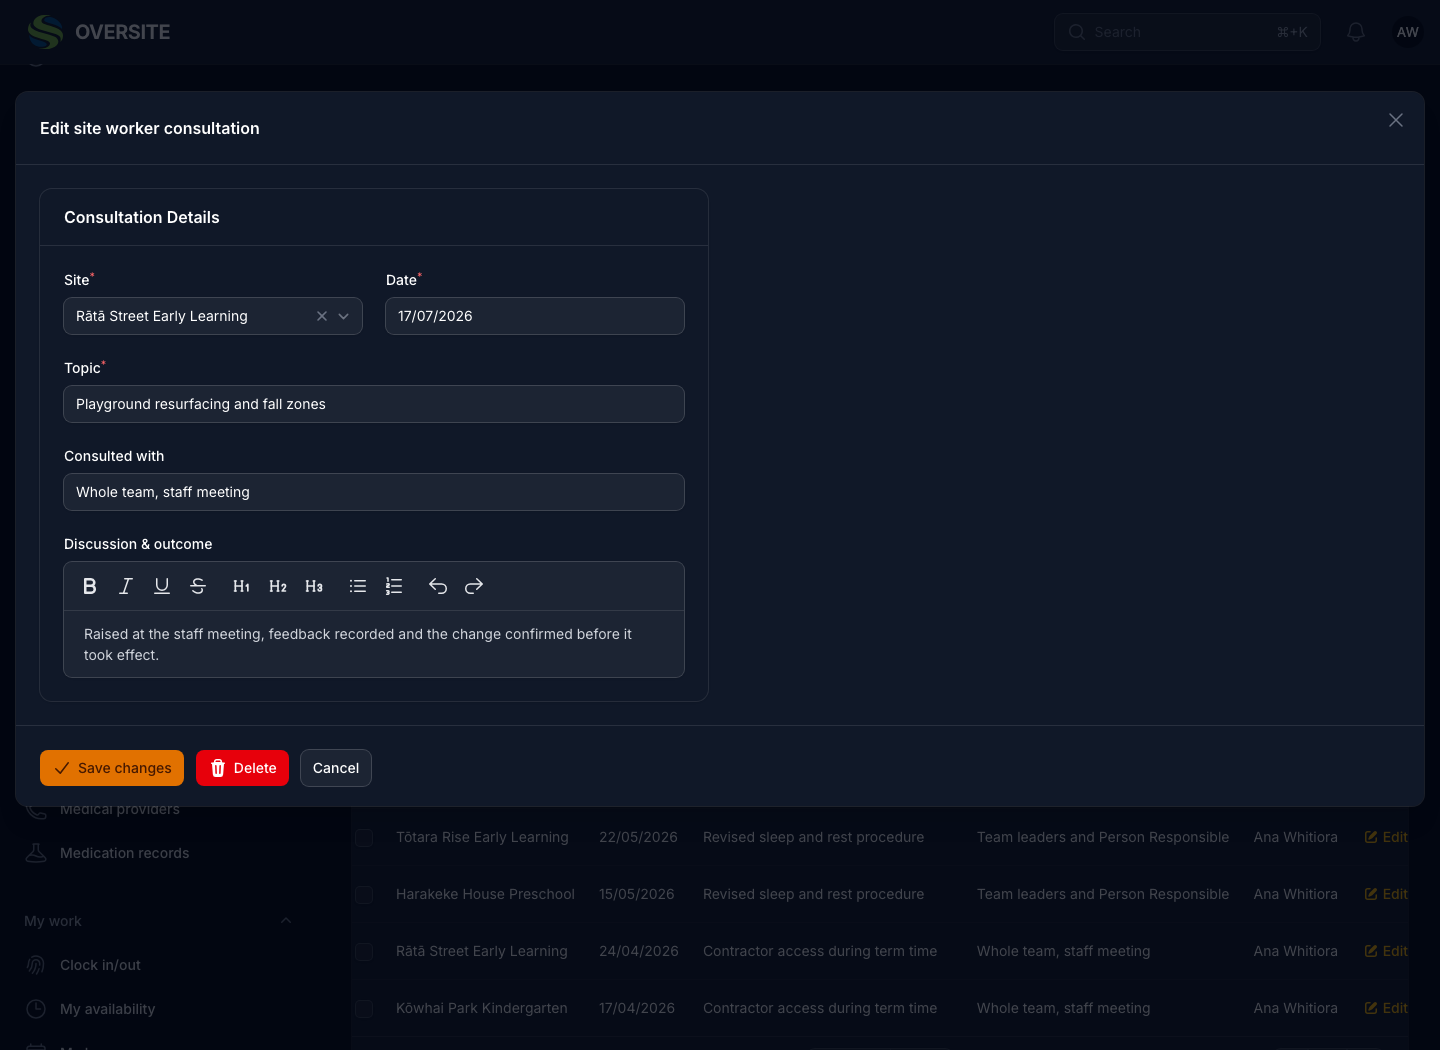Click the 15/05/2026 date cell
The image size is (1440, 1050).
coord(637,894)
